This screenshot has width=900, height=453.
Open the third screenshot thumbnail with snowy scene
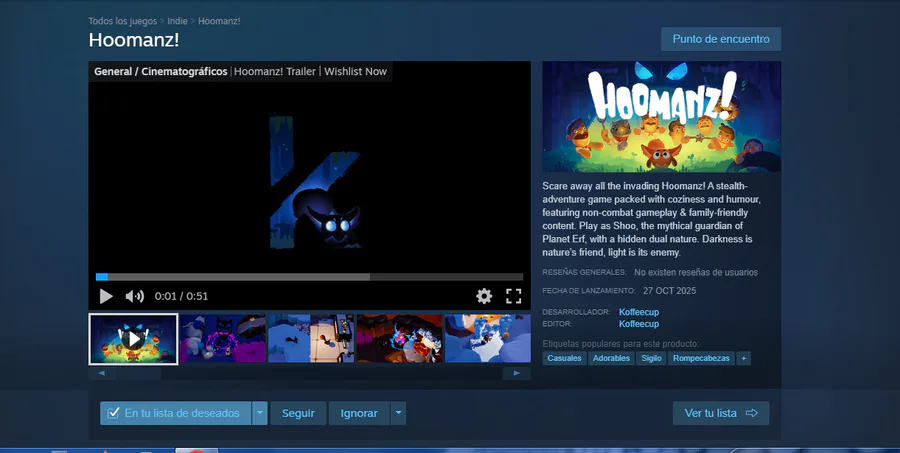coord(311,338)
